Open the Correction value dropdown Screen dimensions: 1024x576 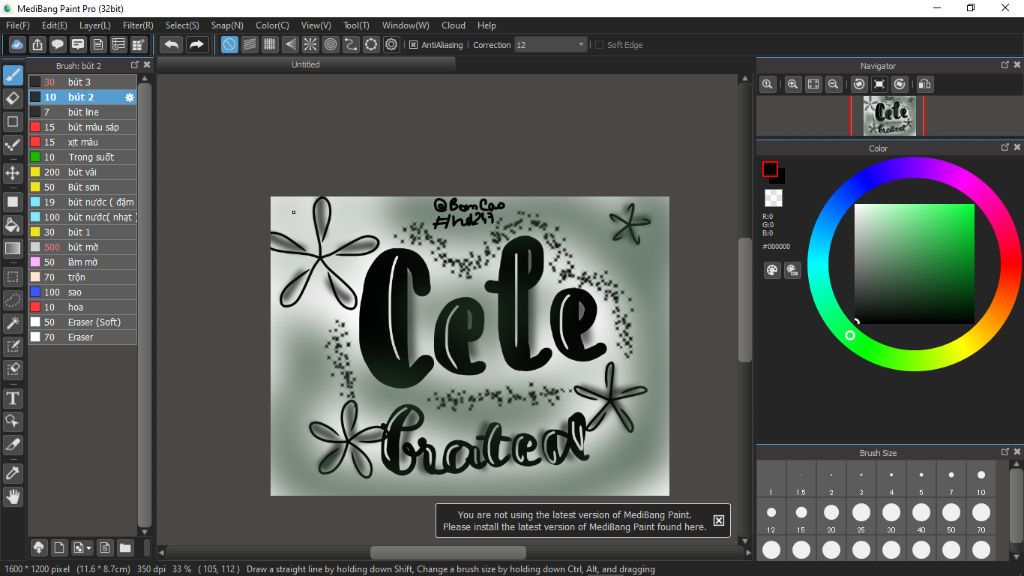click(581, 45)
